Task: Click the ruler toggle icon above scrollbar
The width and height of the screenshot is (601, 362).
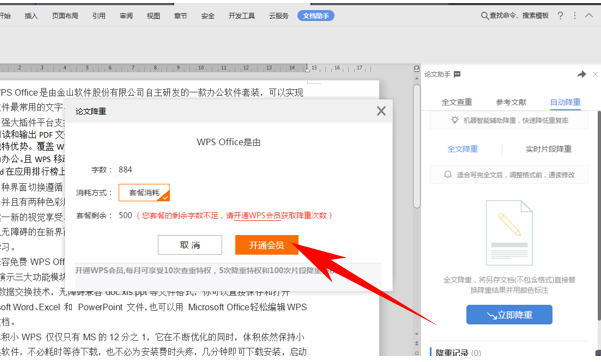Action: pos(417,69)
